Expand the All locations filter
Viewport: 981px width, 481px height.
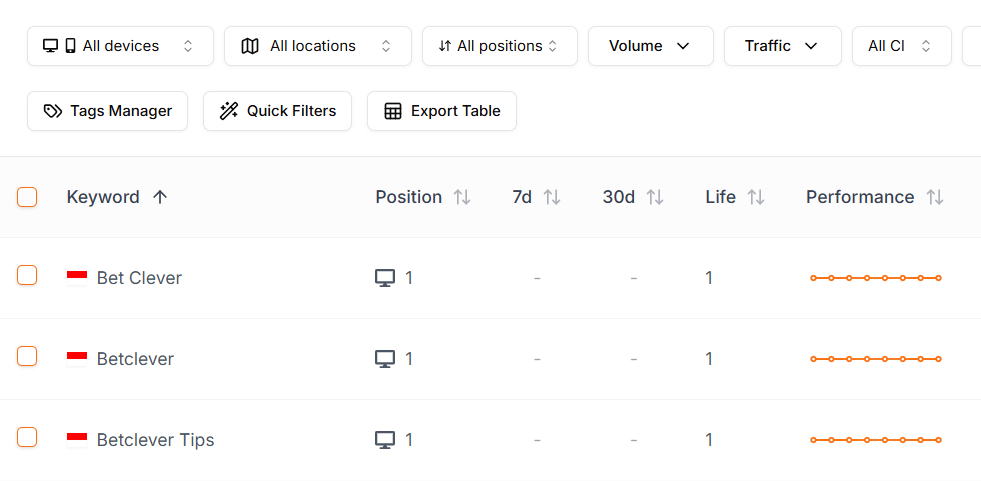317,46
